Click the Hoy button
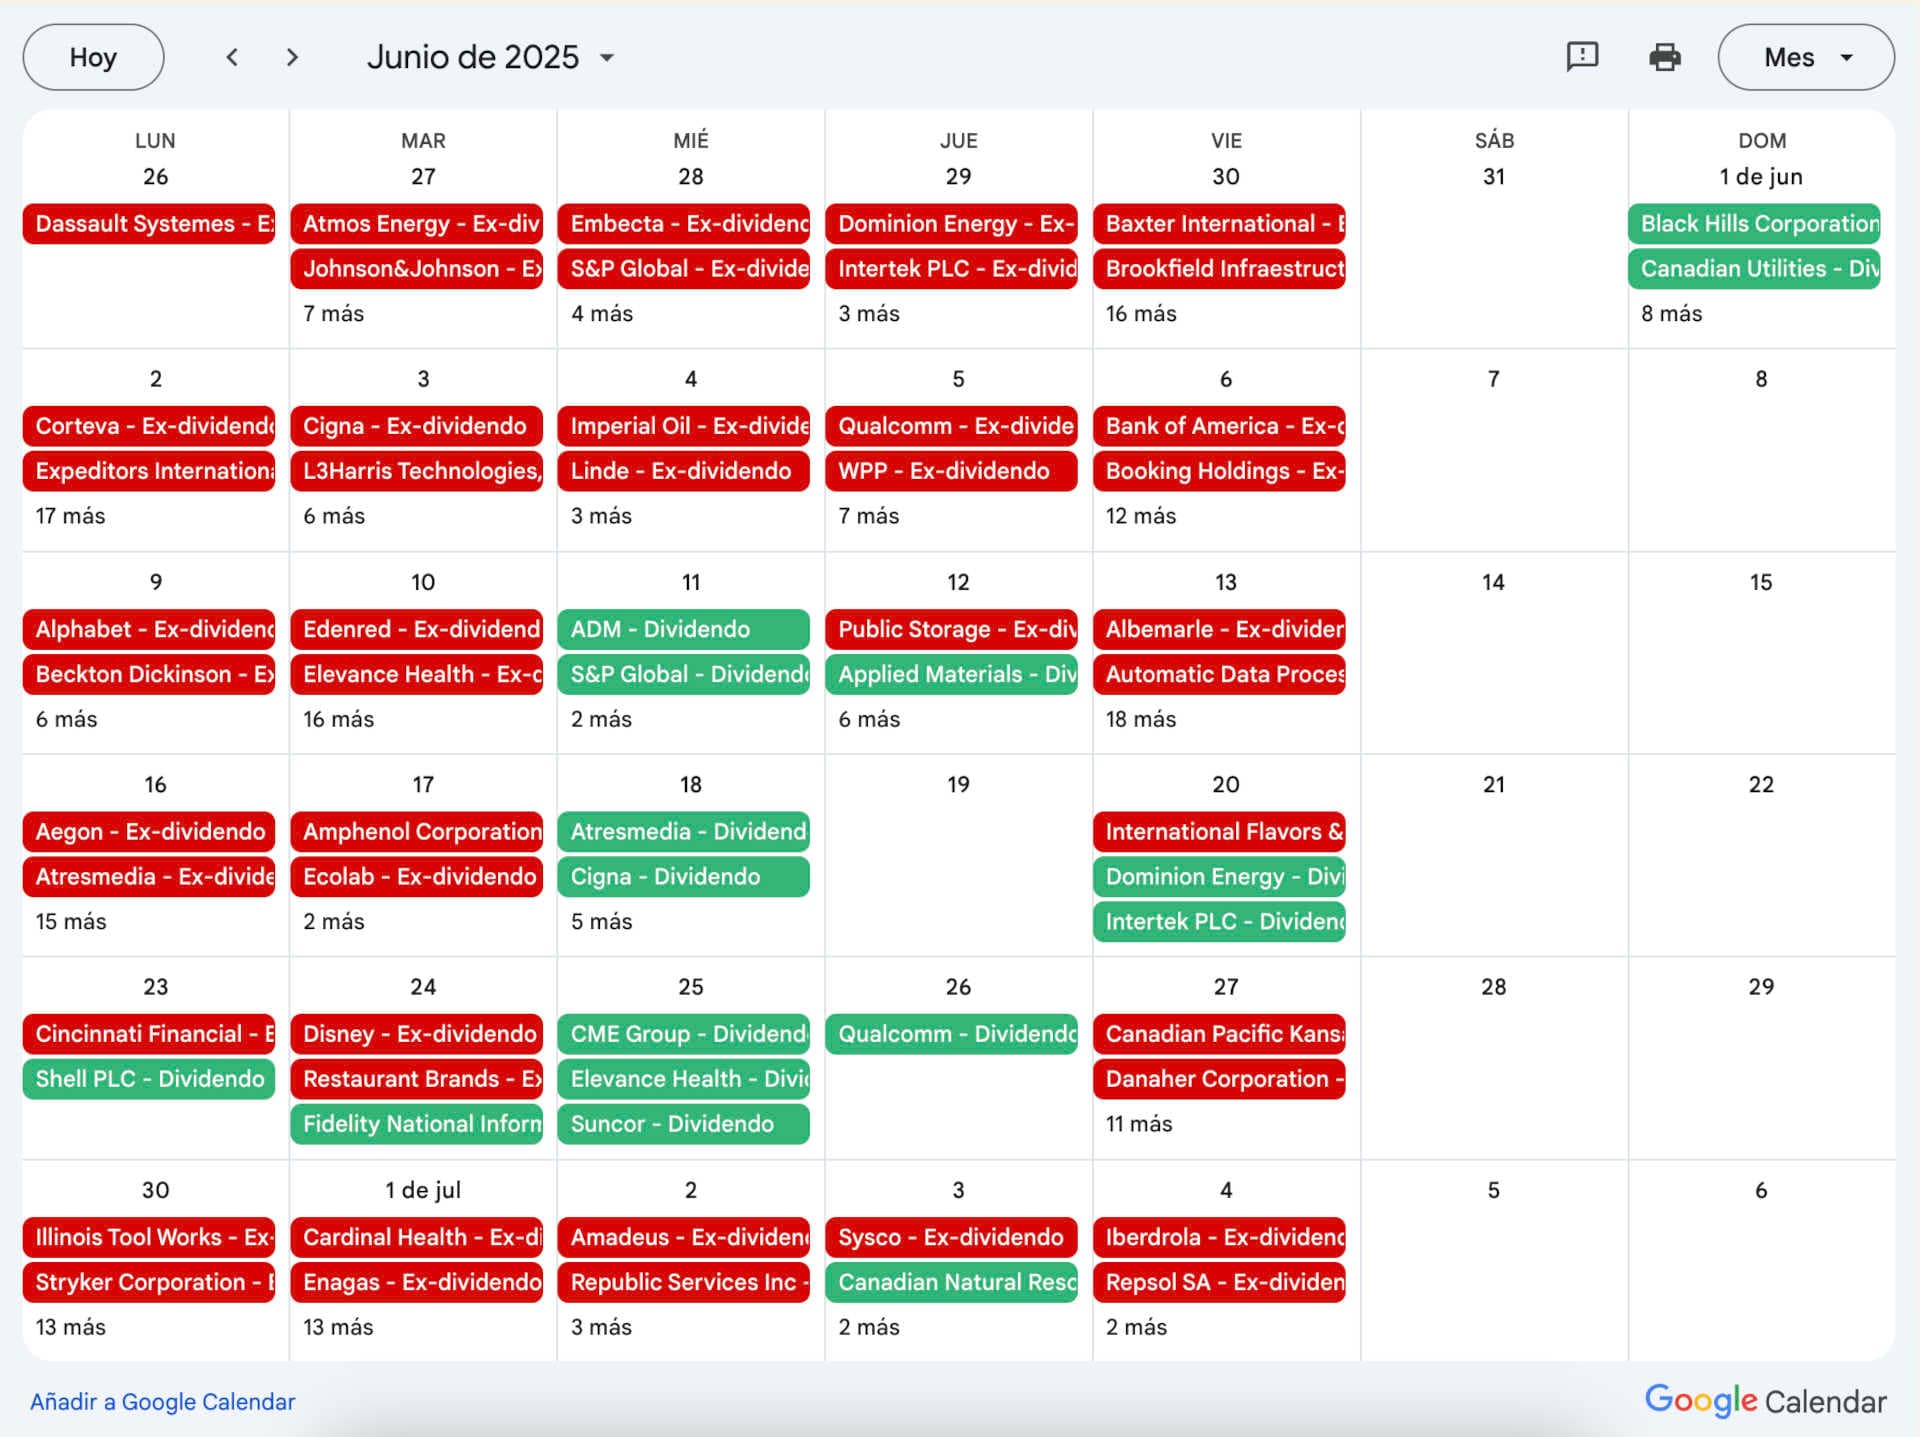 pos(93,57)
